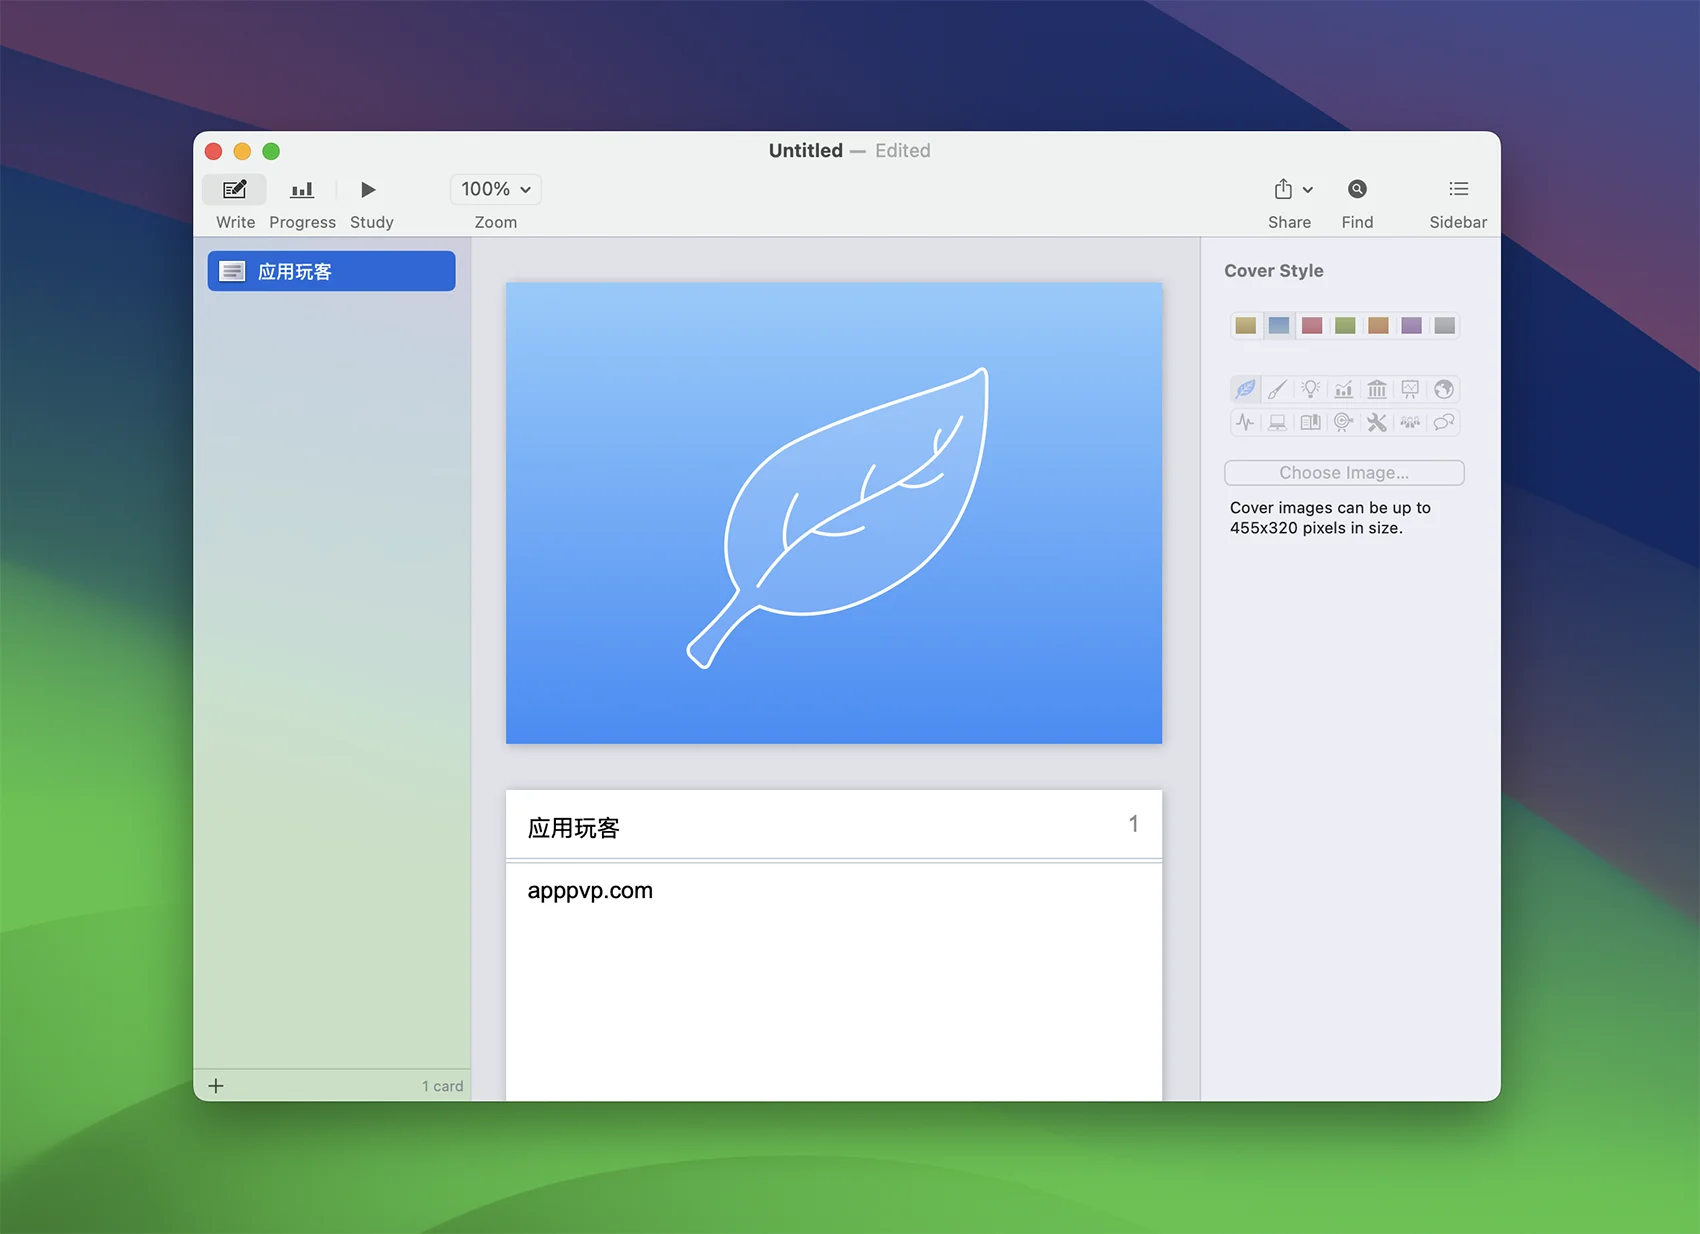Viewport: 1700px width, 1234px height.
Task: Choose the gray cover color
Action: [x=1444, y=325]
